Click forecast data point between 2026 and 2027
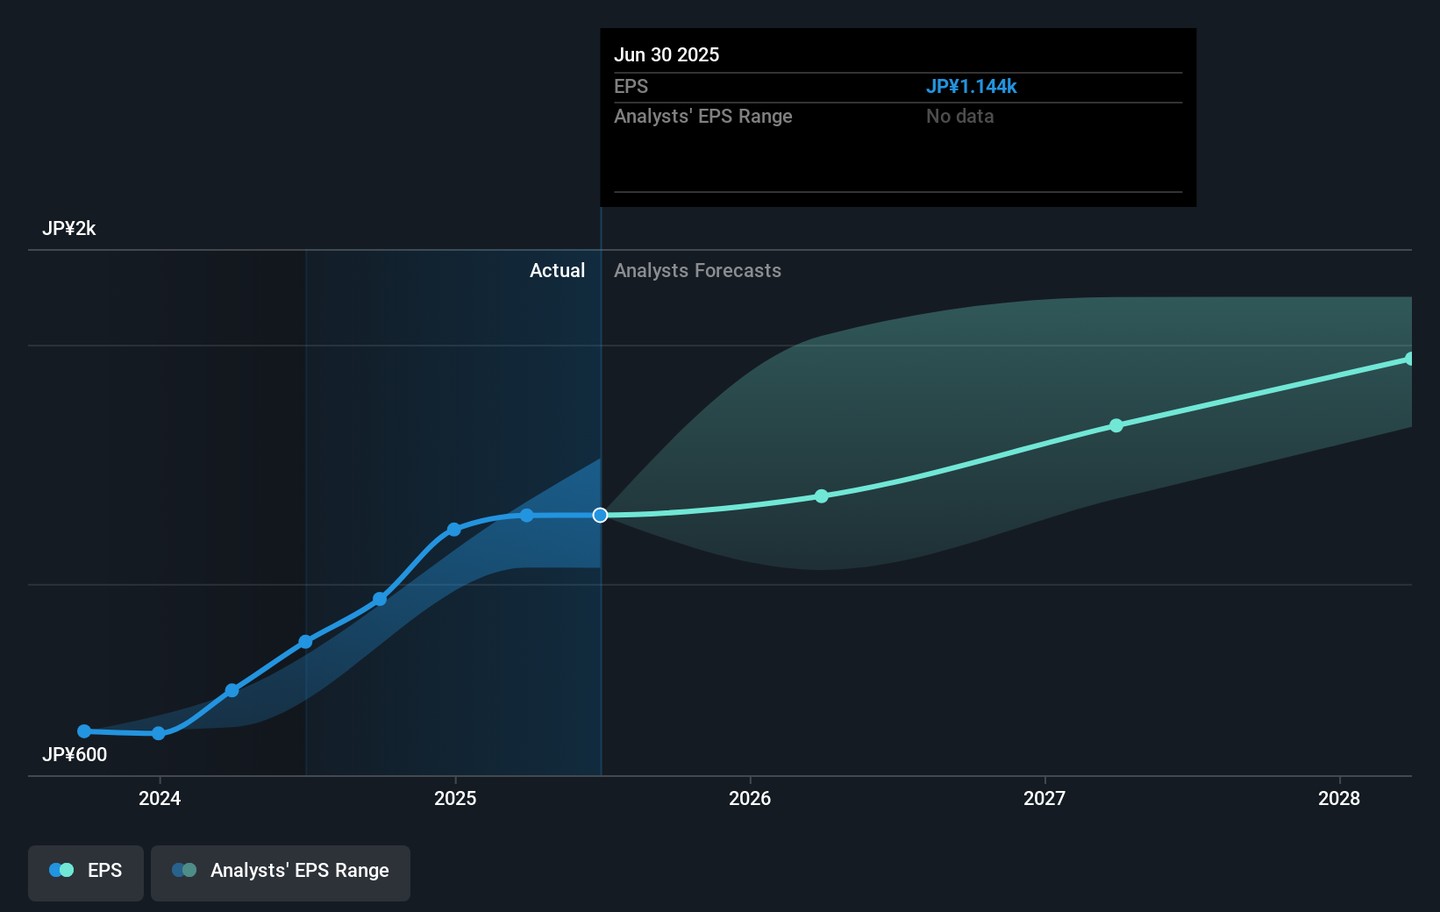1440x912 pixels. coord(821,496)
